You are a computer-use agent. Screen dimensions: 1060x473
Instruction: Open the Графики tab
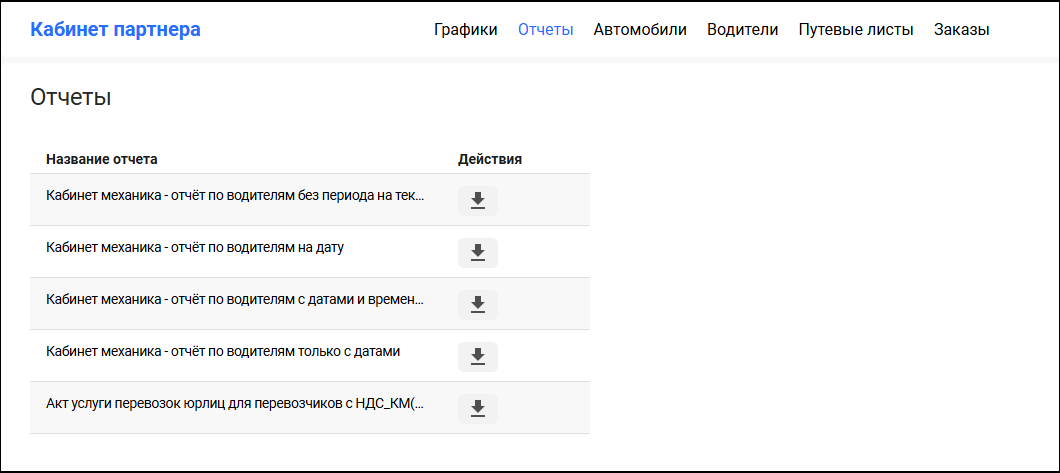465,30
